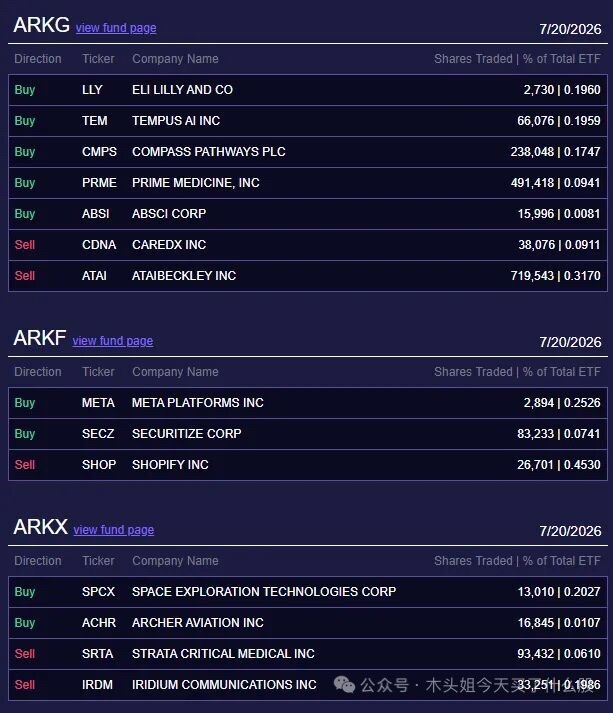The image size is (613, 713).
Task: Select ARCHER AVIATION INC row
Action: pyautogui.click(x=308, y=623)
